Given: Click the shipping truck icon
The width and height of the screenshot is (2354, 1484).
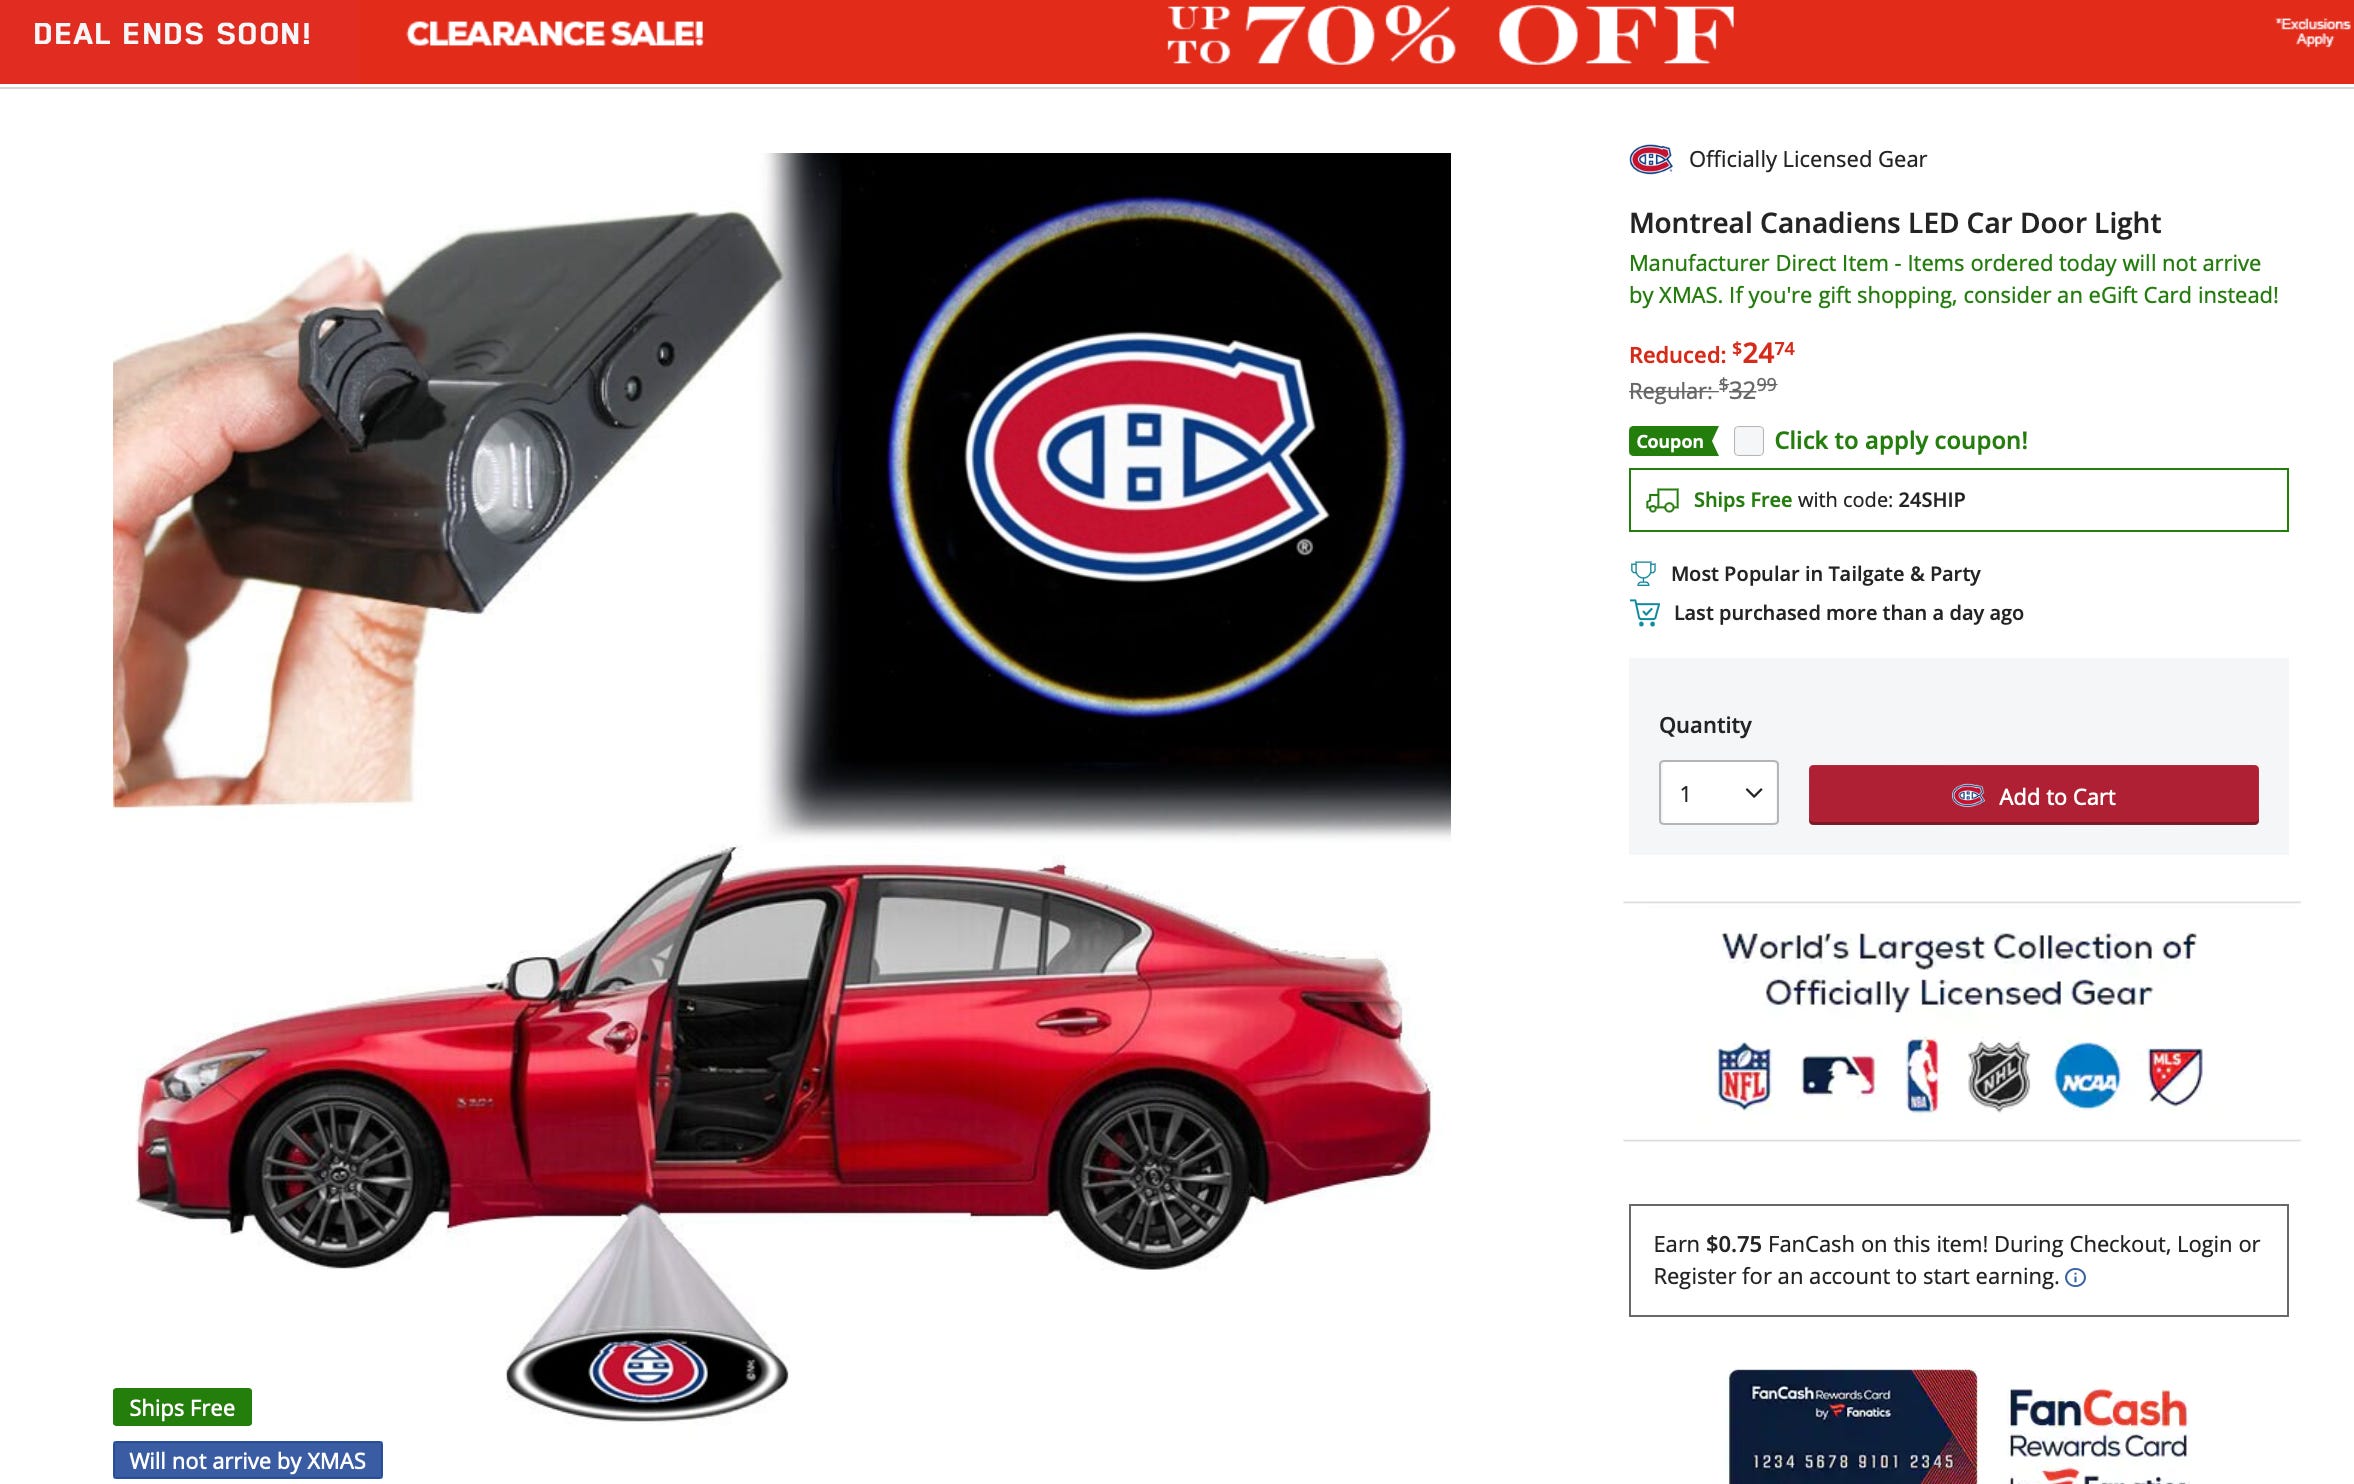Looking at the screenshot, I should [1662, 500].
